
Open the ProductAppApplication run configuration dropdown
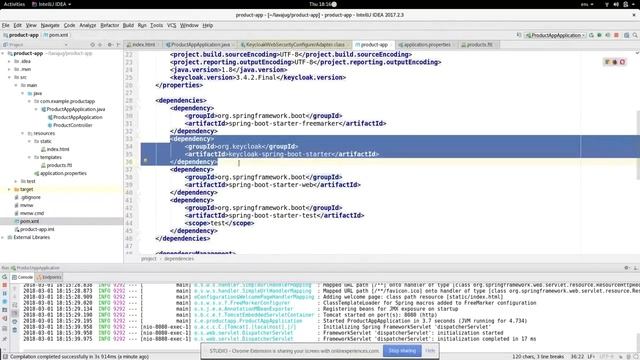tap(555, 36)
